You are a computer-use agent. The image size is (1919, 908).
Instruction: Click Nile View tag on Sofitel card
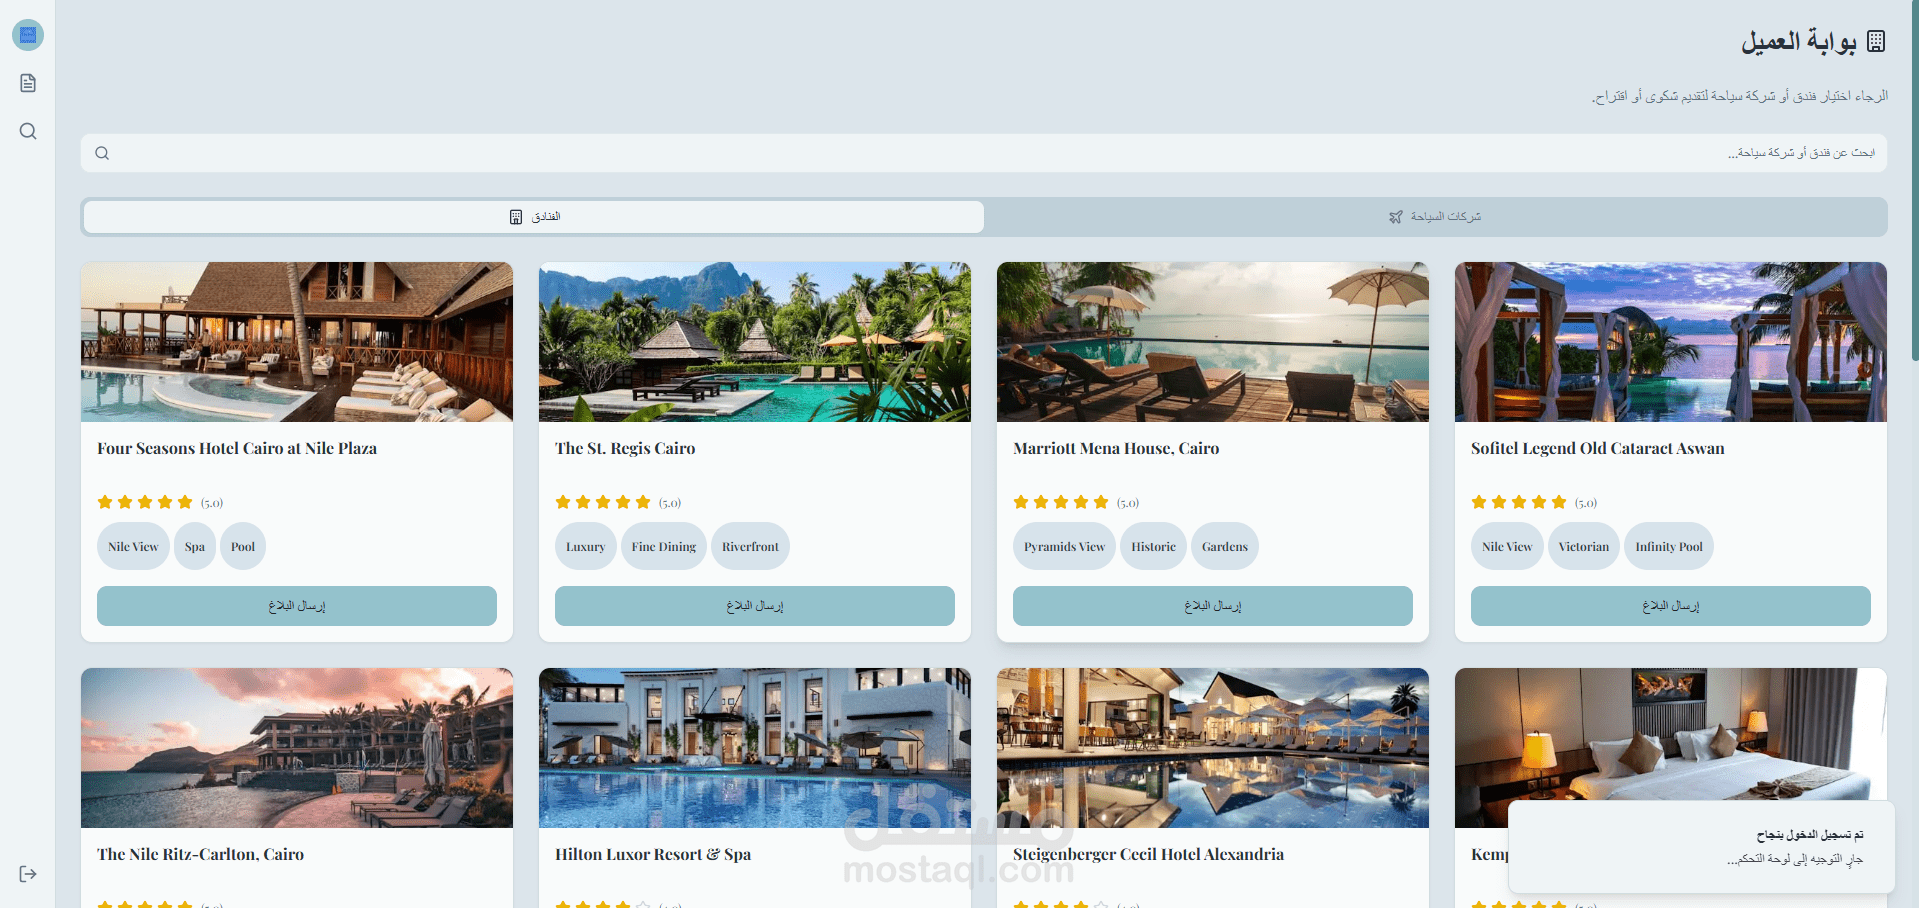tap(1507, 547)
